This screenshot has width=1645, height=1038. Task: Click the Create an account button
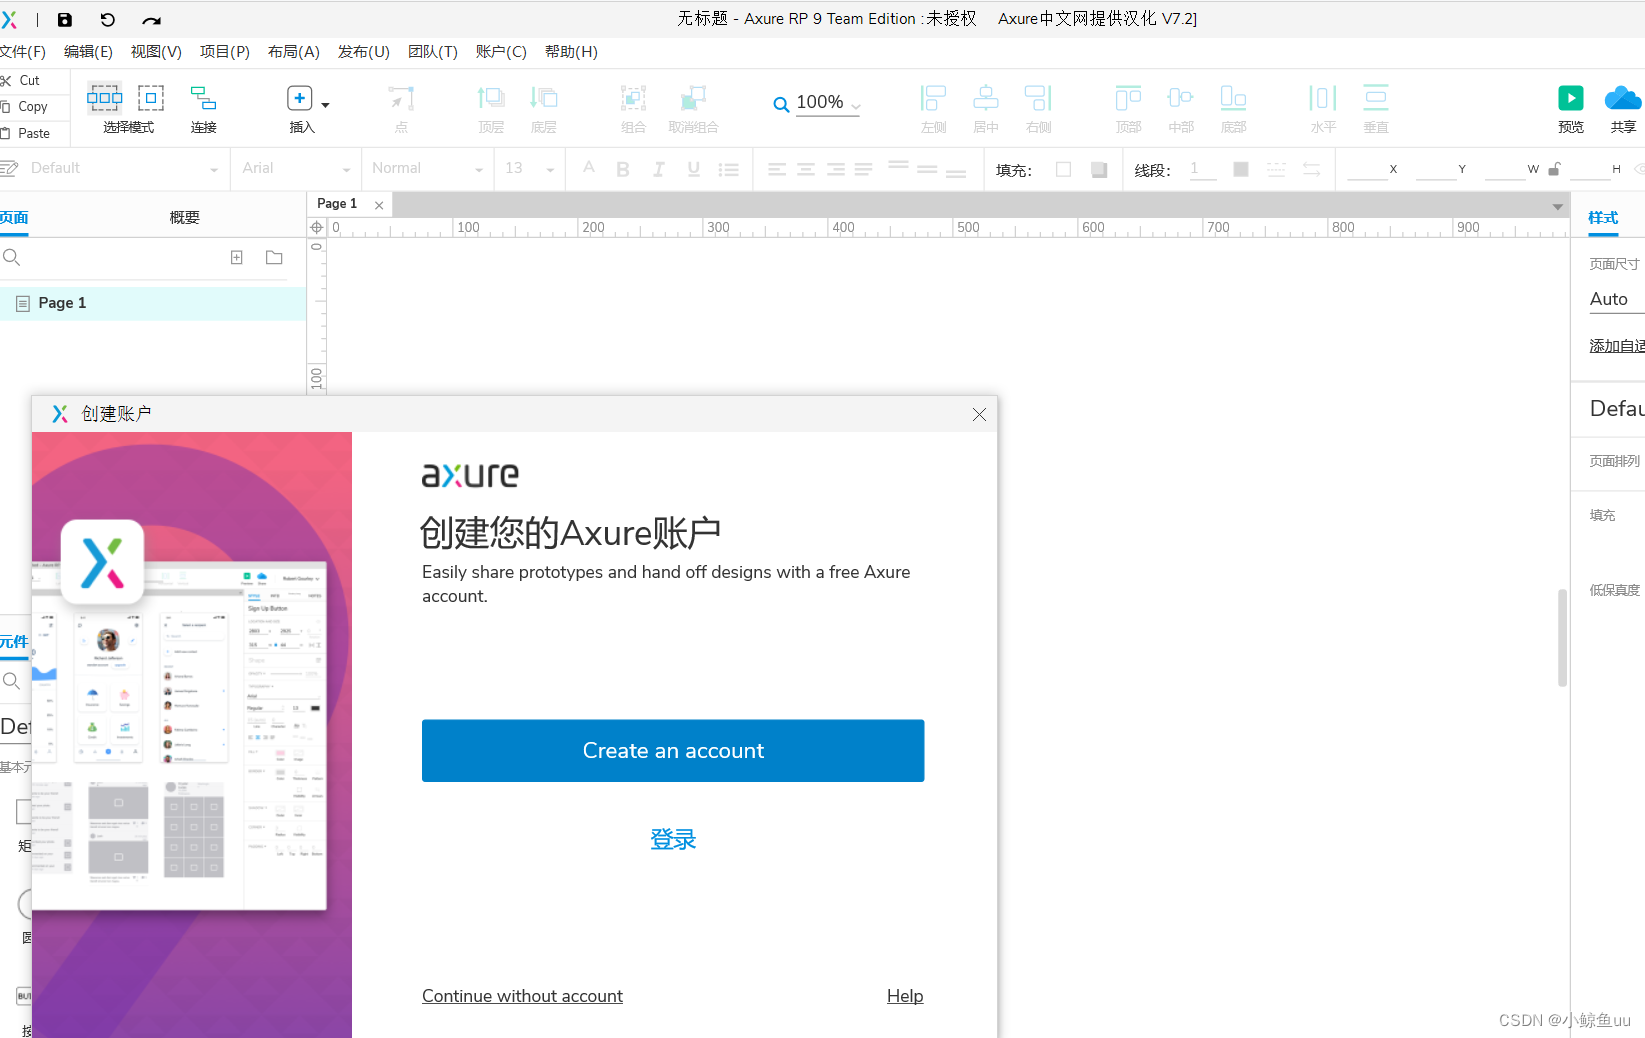click(x=672, y=750)
